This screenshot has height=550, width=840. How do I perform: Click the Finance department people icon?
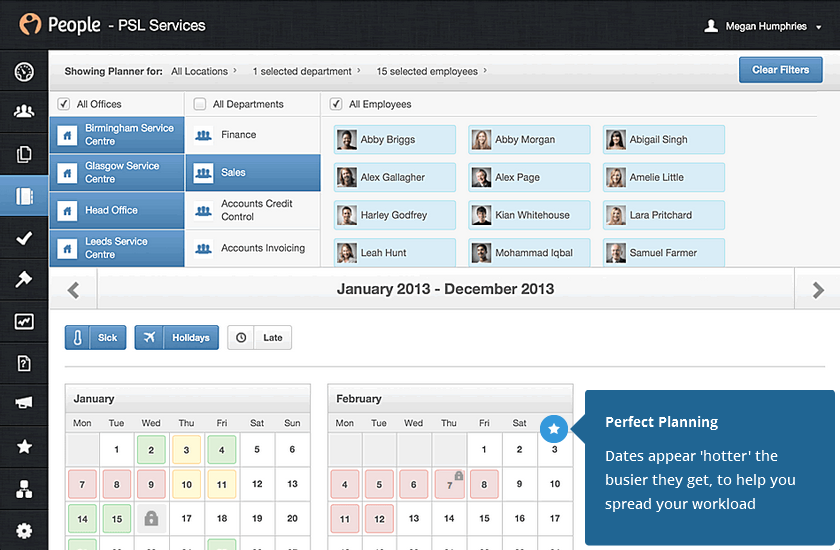pos(203,135)
